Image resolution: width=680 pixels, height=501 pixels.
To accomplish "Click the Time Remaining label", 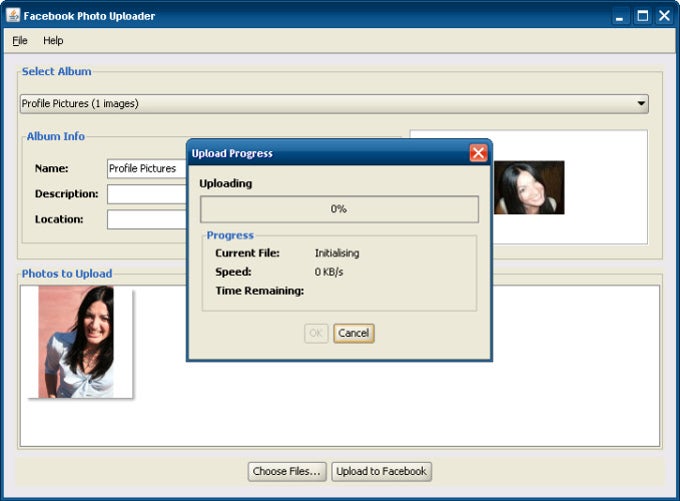I will (x=260, y=291).
